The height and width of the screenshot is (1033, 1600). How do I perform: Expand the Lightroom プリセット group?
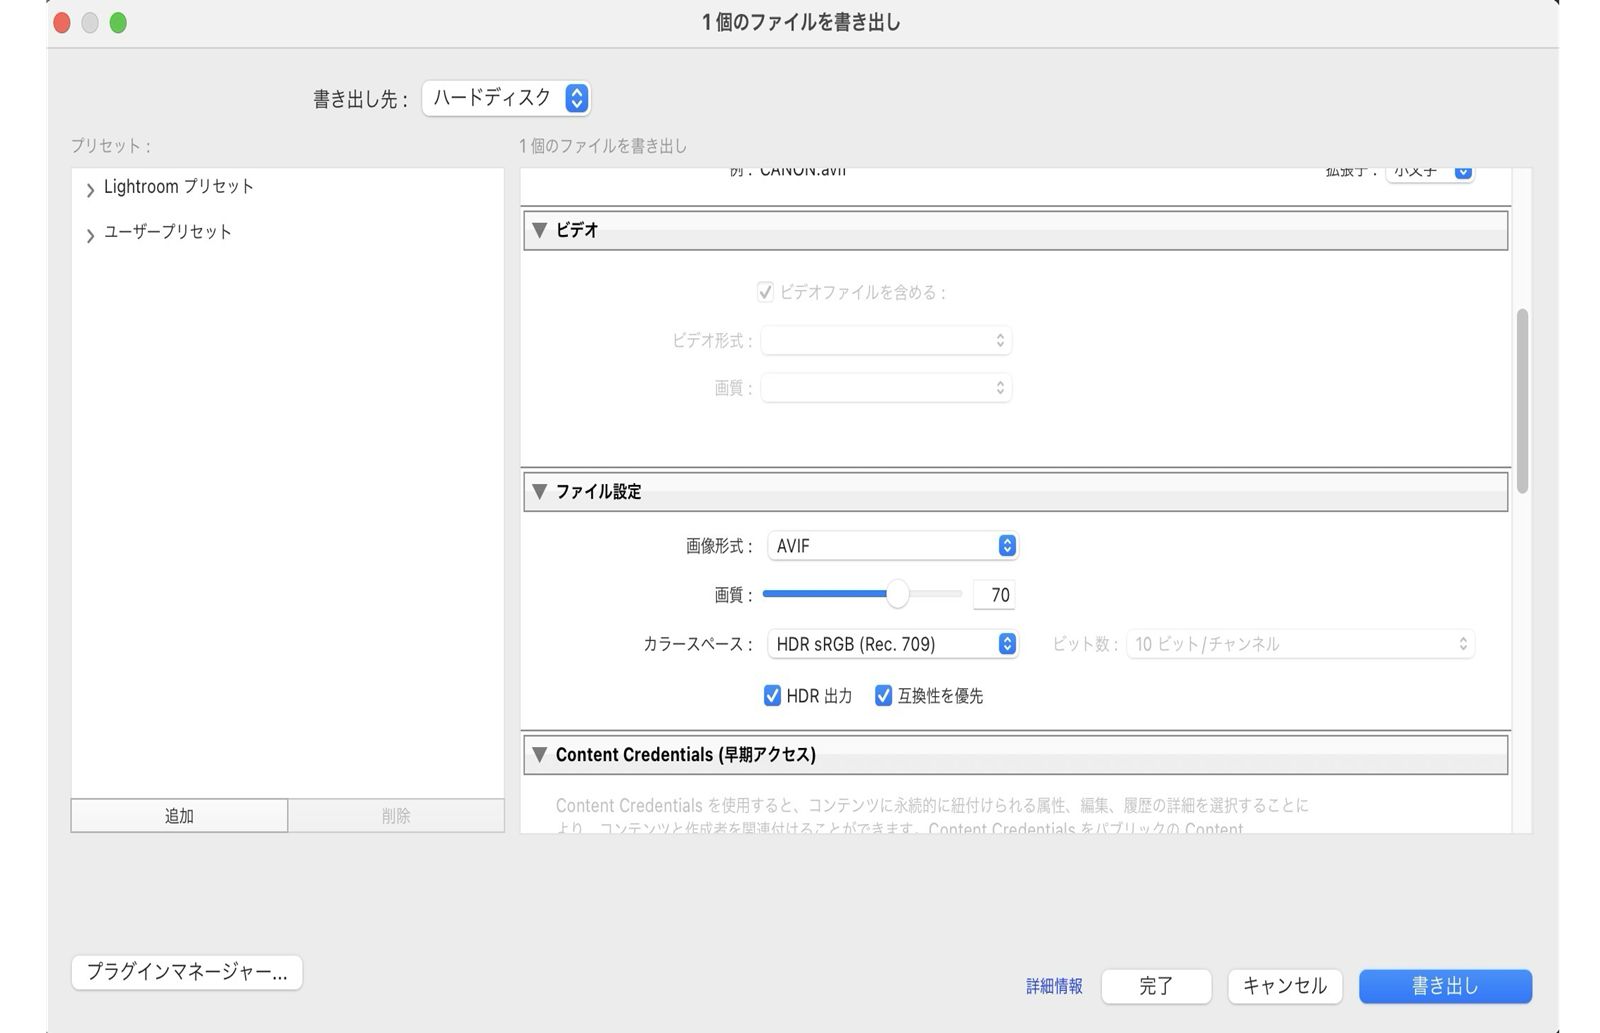coord(89,186)
